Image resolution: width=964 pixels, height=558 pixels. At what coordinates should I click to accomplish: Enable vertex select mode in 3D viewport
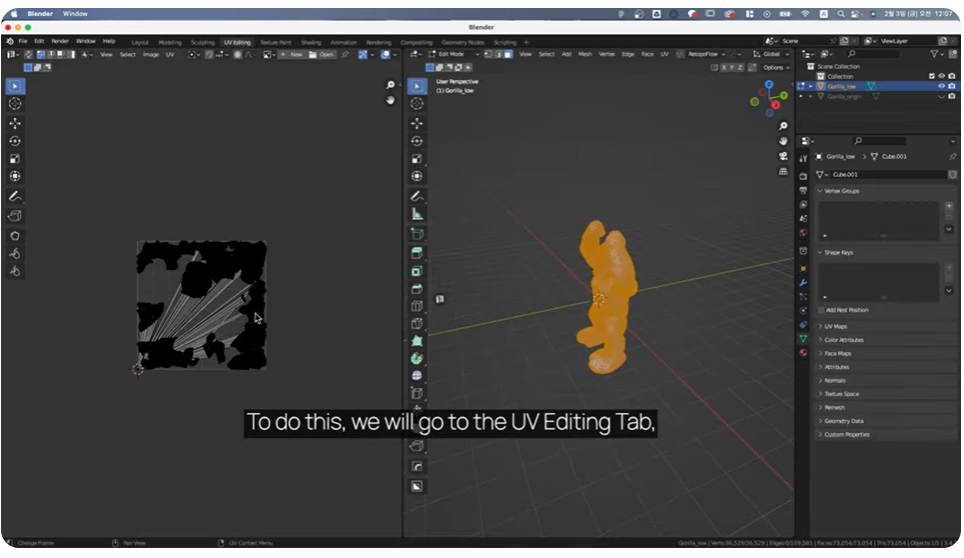pyautogui.click(x=488, y=54)
